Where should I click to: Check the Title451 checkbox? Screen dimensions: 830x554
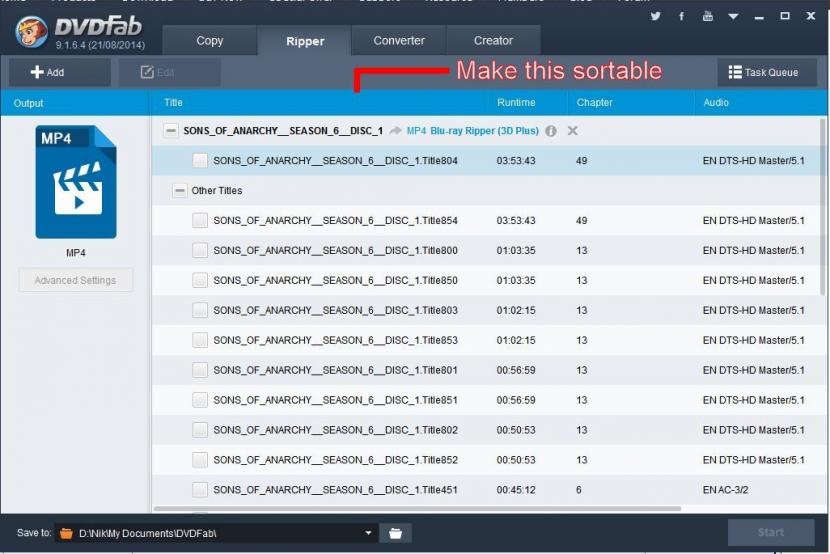coord(200,489)
